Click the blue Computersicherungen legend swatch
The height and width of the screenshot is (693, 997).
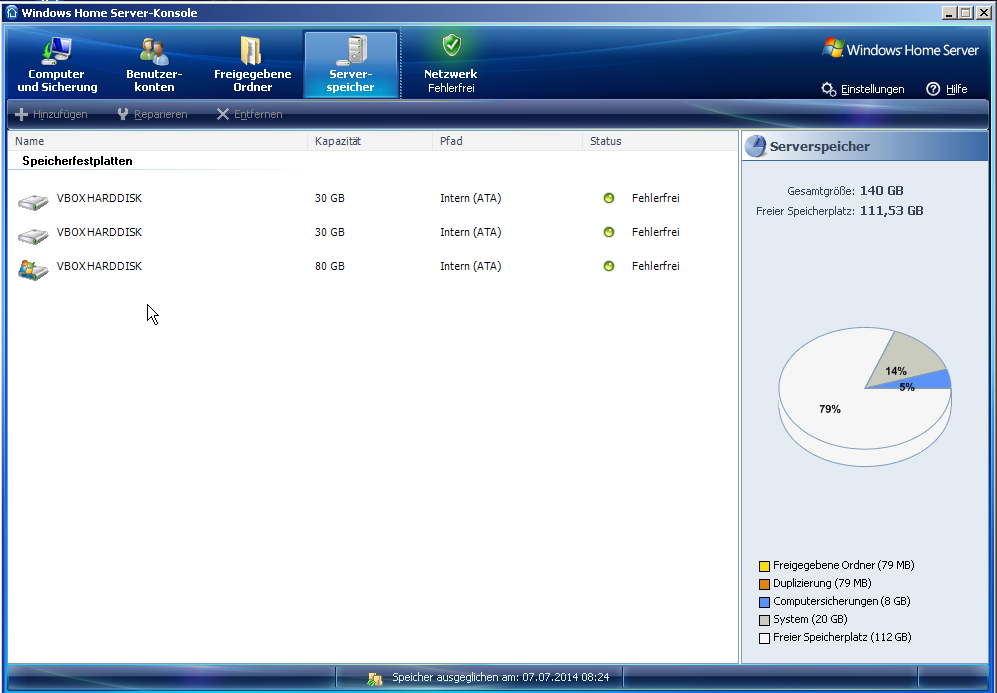(x=764, y=601)
